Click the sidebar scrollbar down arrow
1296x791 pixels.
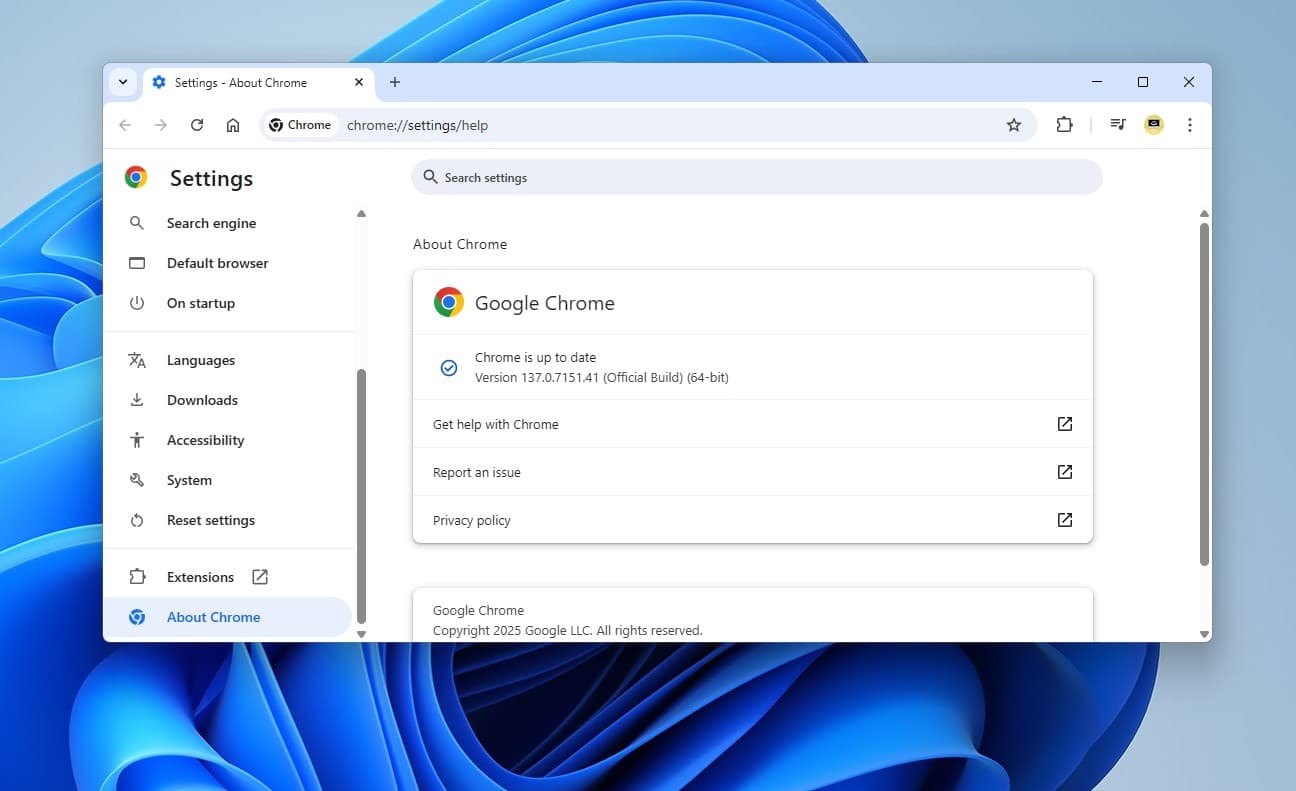pyautogui.click(x=361, y=634)
